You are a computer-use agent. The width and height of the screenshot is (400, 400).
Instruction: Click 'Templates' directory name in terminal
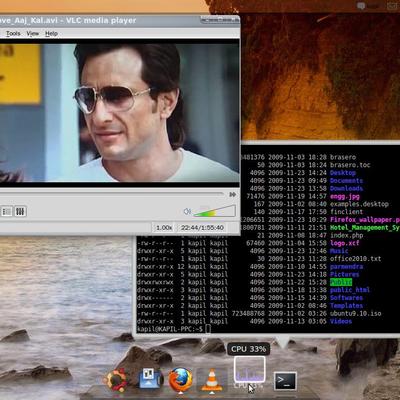pos(346,306)
